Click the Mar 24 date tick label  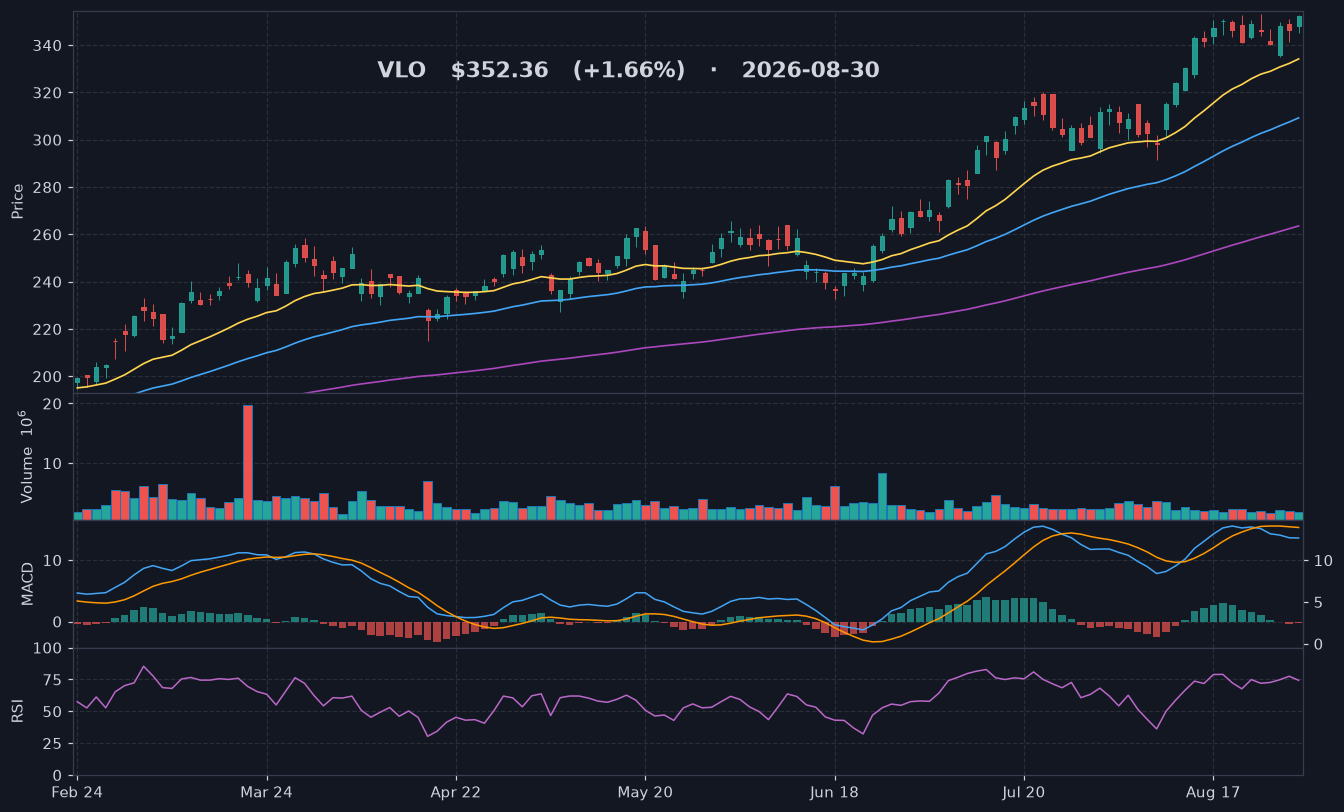tap(267, 792)
